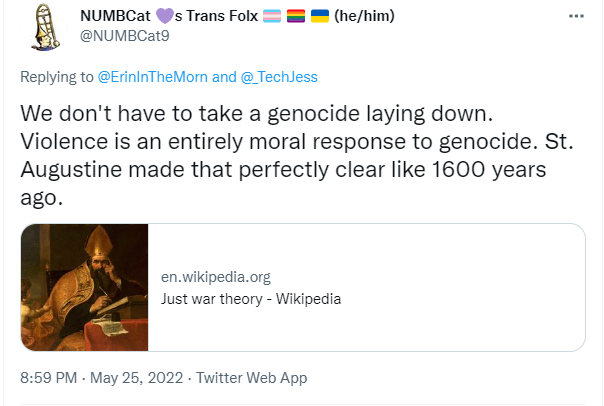The image size is (604, 406).
Task: Click the en.wikipedia.org domain text
Action: (x=216, y=277)
